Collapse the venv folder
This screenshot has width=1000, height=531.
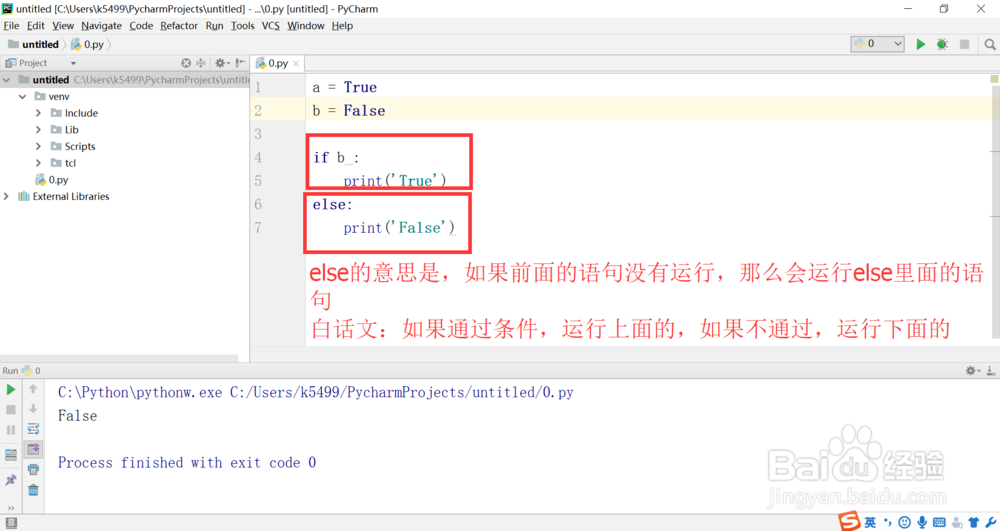[x=22, y=96]
